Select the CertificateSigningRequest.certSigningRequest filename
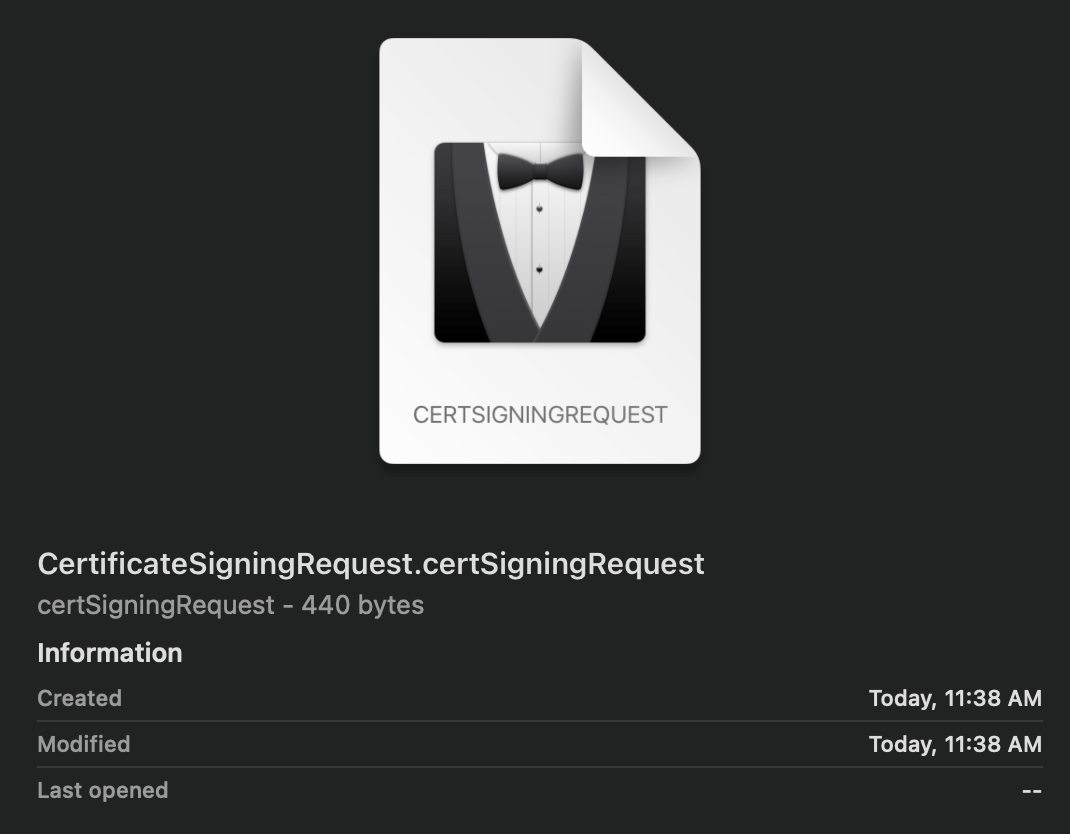 pos(370,564)
